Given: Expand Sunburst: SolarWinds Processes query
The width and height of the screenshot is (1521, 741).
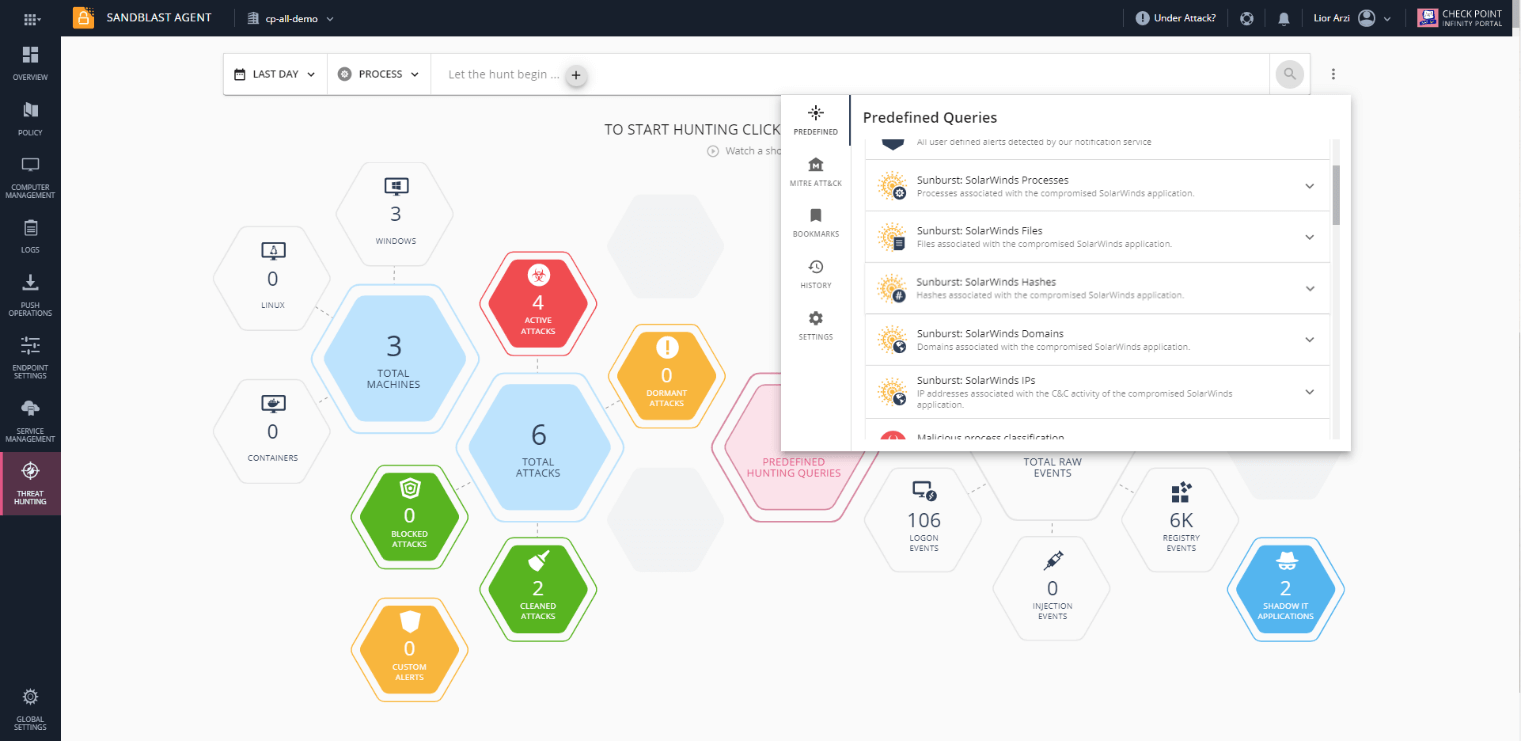Looking at the screenshot, I should (x=1309, y=185).
